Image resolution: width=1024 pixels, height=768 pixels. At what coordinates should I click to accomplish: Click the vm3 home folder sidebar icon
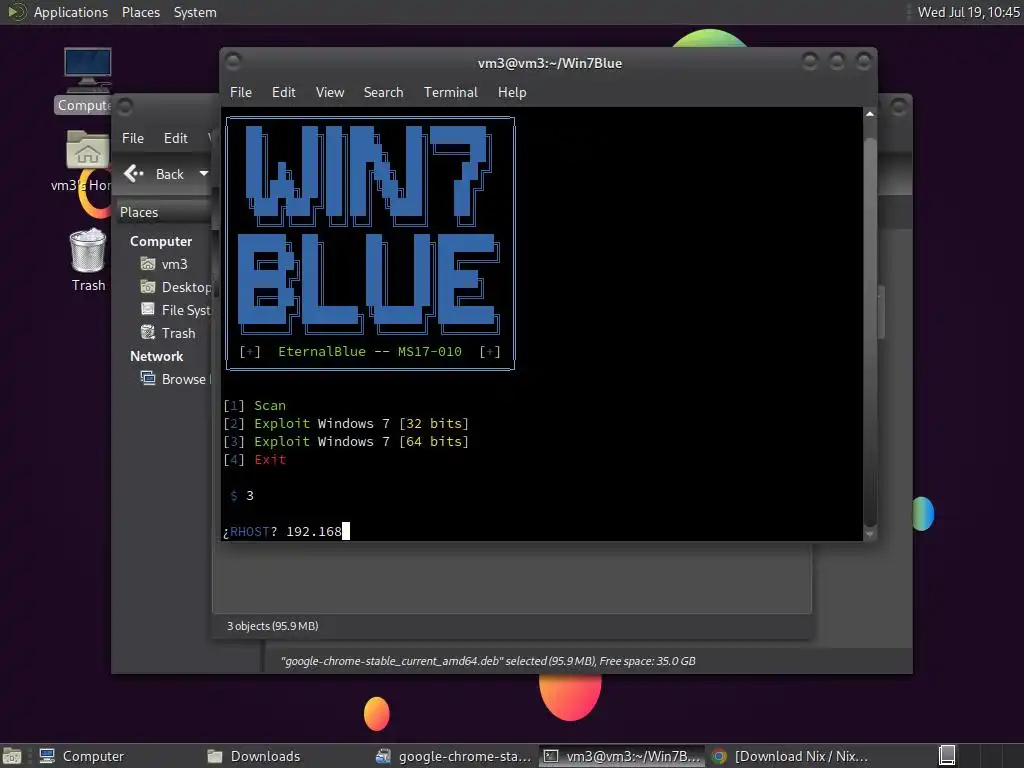(148, 264)
